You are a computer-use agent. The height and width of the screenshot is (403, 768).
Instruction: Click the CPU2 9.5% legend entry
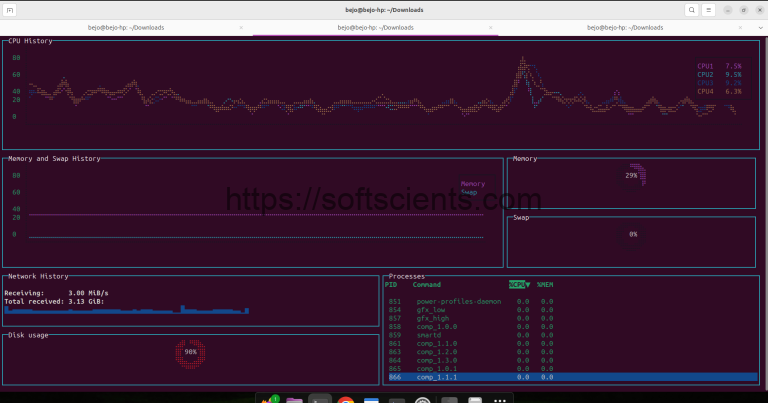pyautogui.click(x=719, y=75)
